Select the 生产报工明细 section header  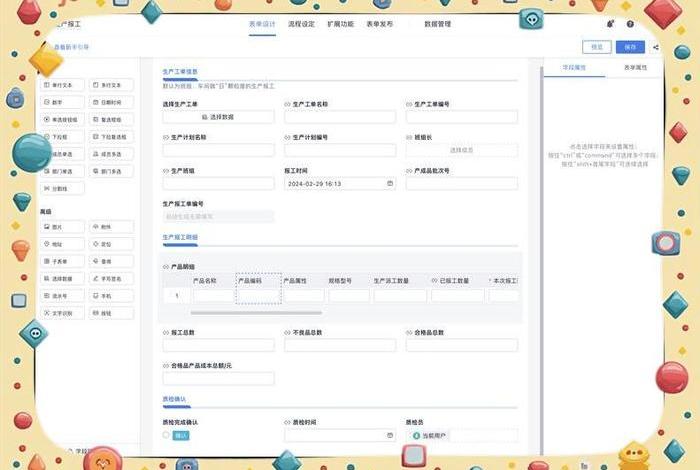pos(180,237)
